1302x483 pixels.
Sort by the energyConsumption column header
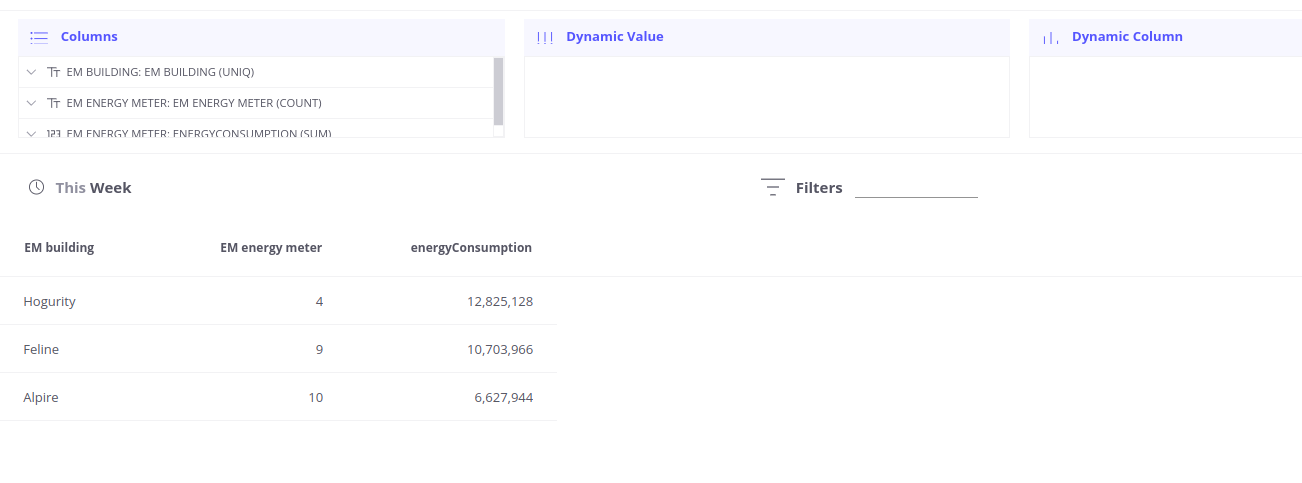pos(471,248)
